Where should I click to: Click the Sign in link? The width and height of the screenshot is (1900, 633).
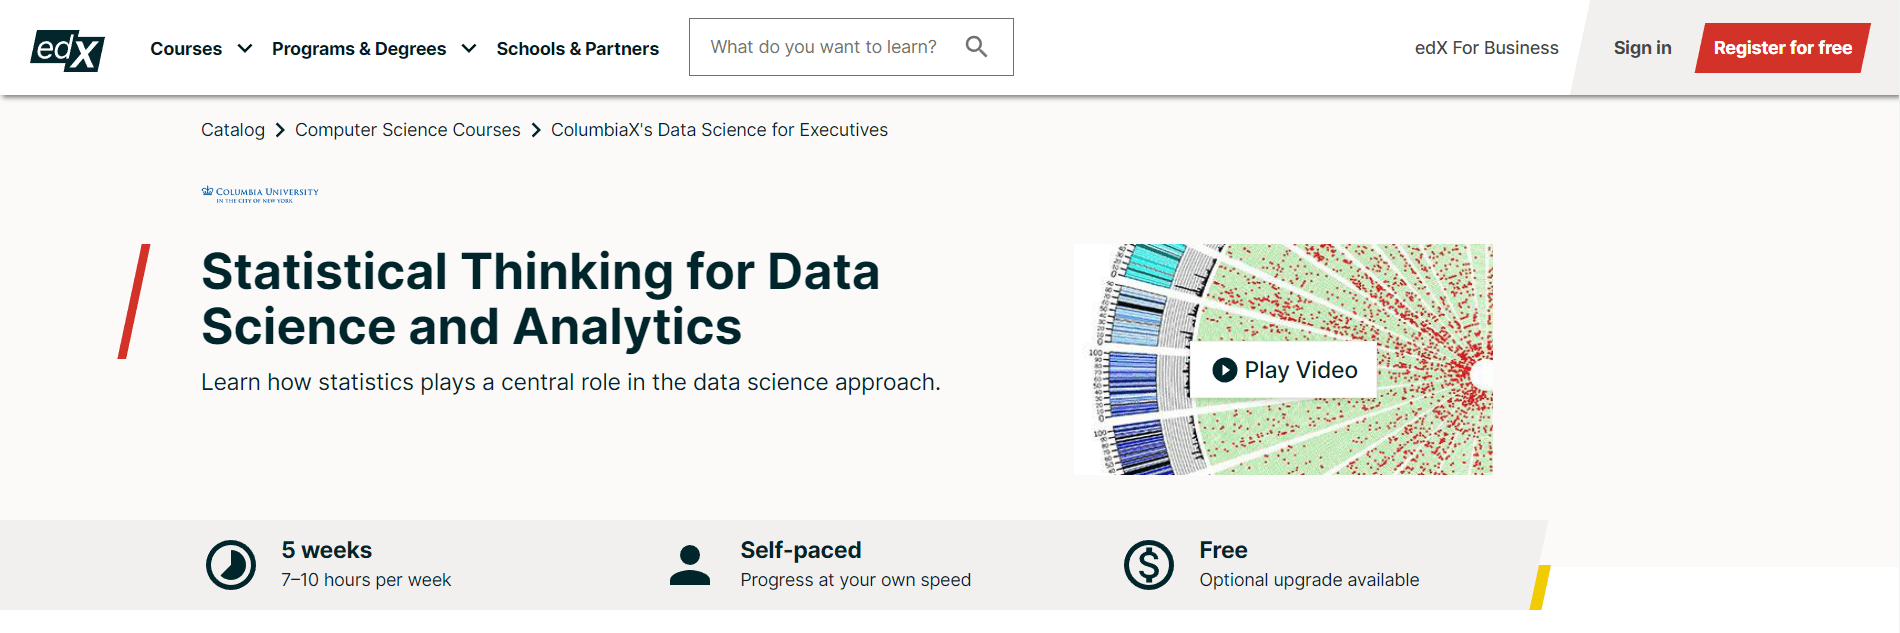pyautogui.click(x=1642, y=47)
